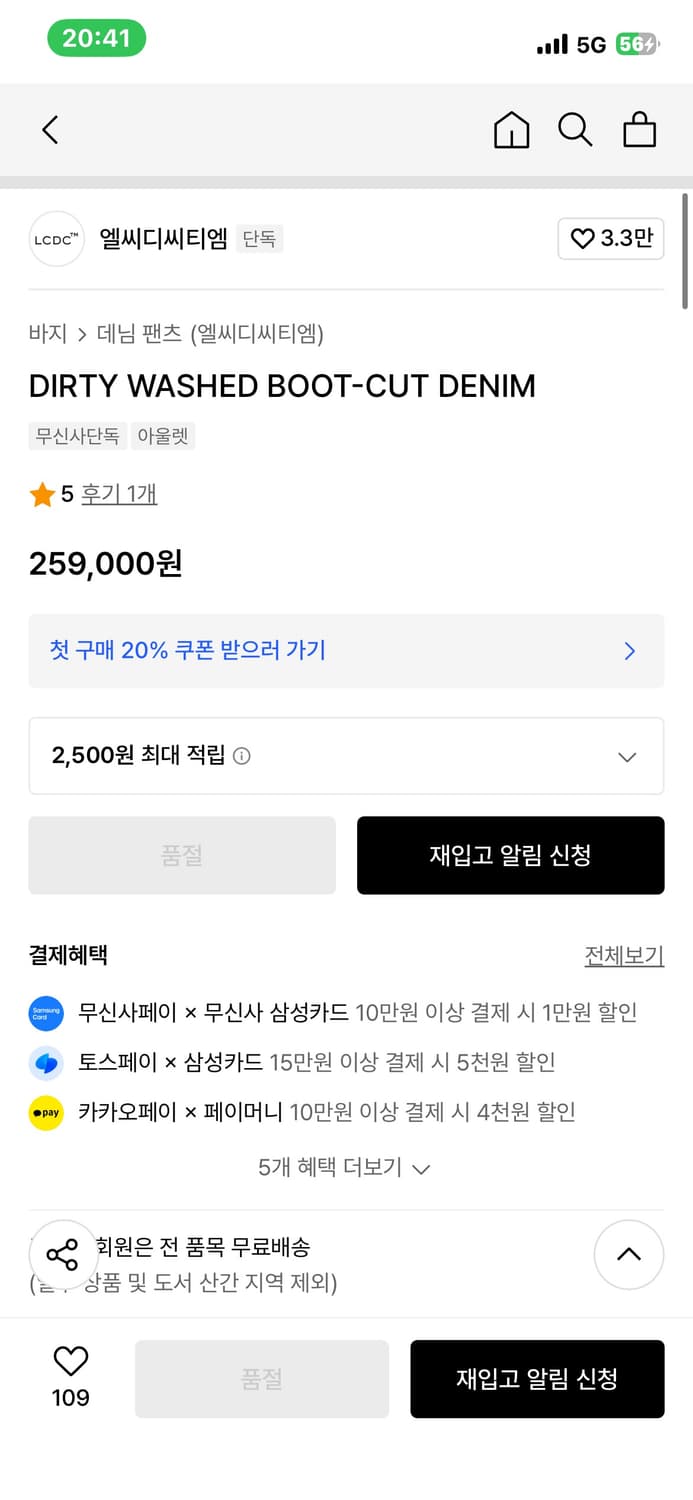Tap the LCDC brand logo
Image resolution: width=693 pixels, height=1500 pixels.
pos(57,239)
